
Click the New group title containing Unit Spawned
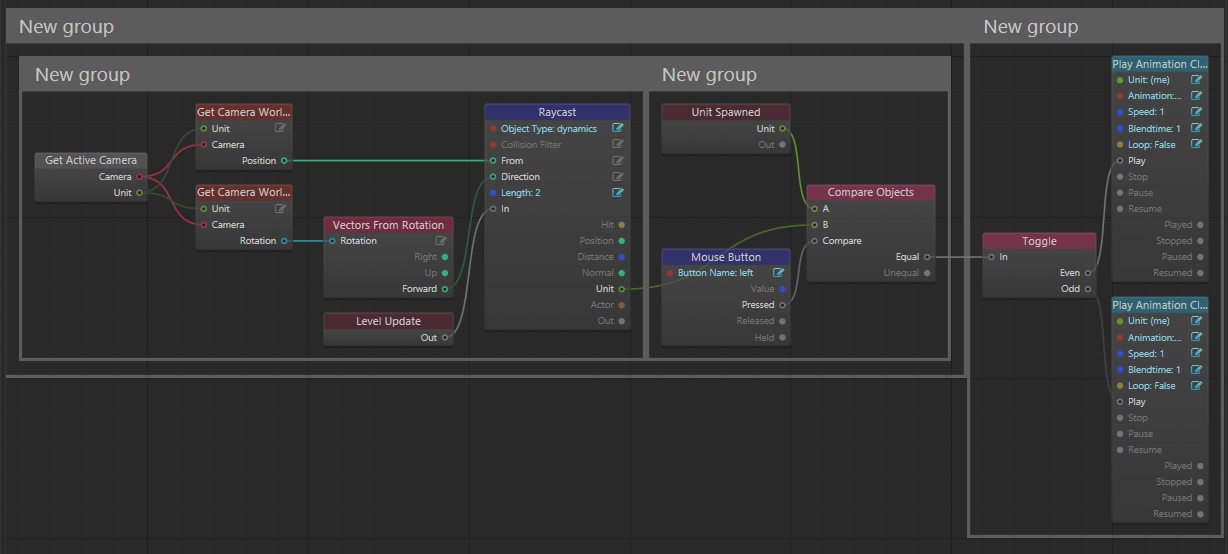click(x=709, y=75)
